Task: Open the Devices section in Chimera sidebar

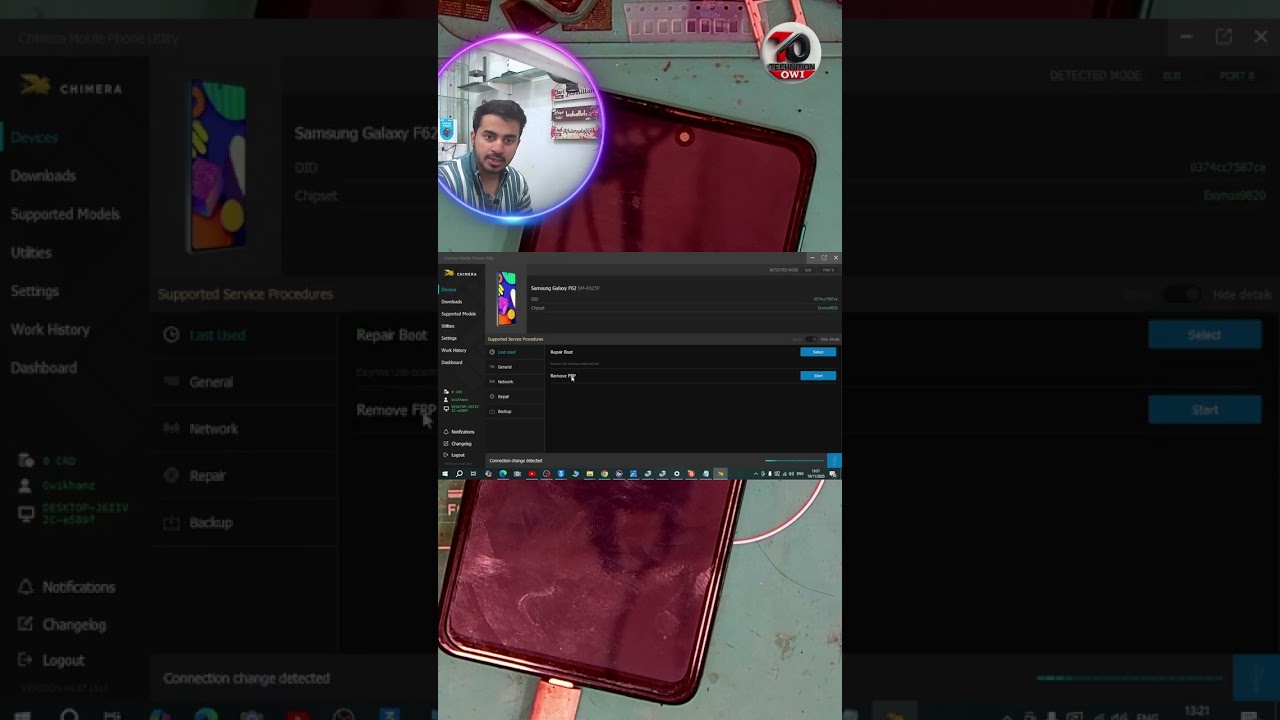Action: tap(449, 290)
